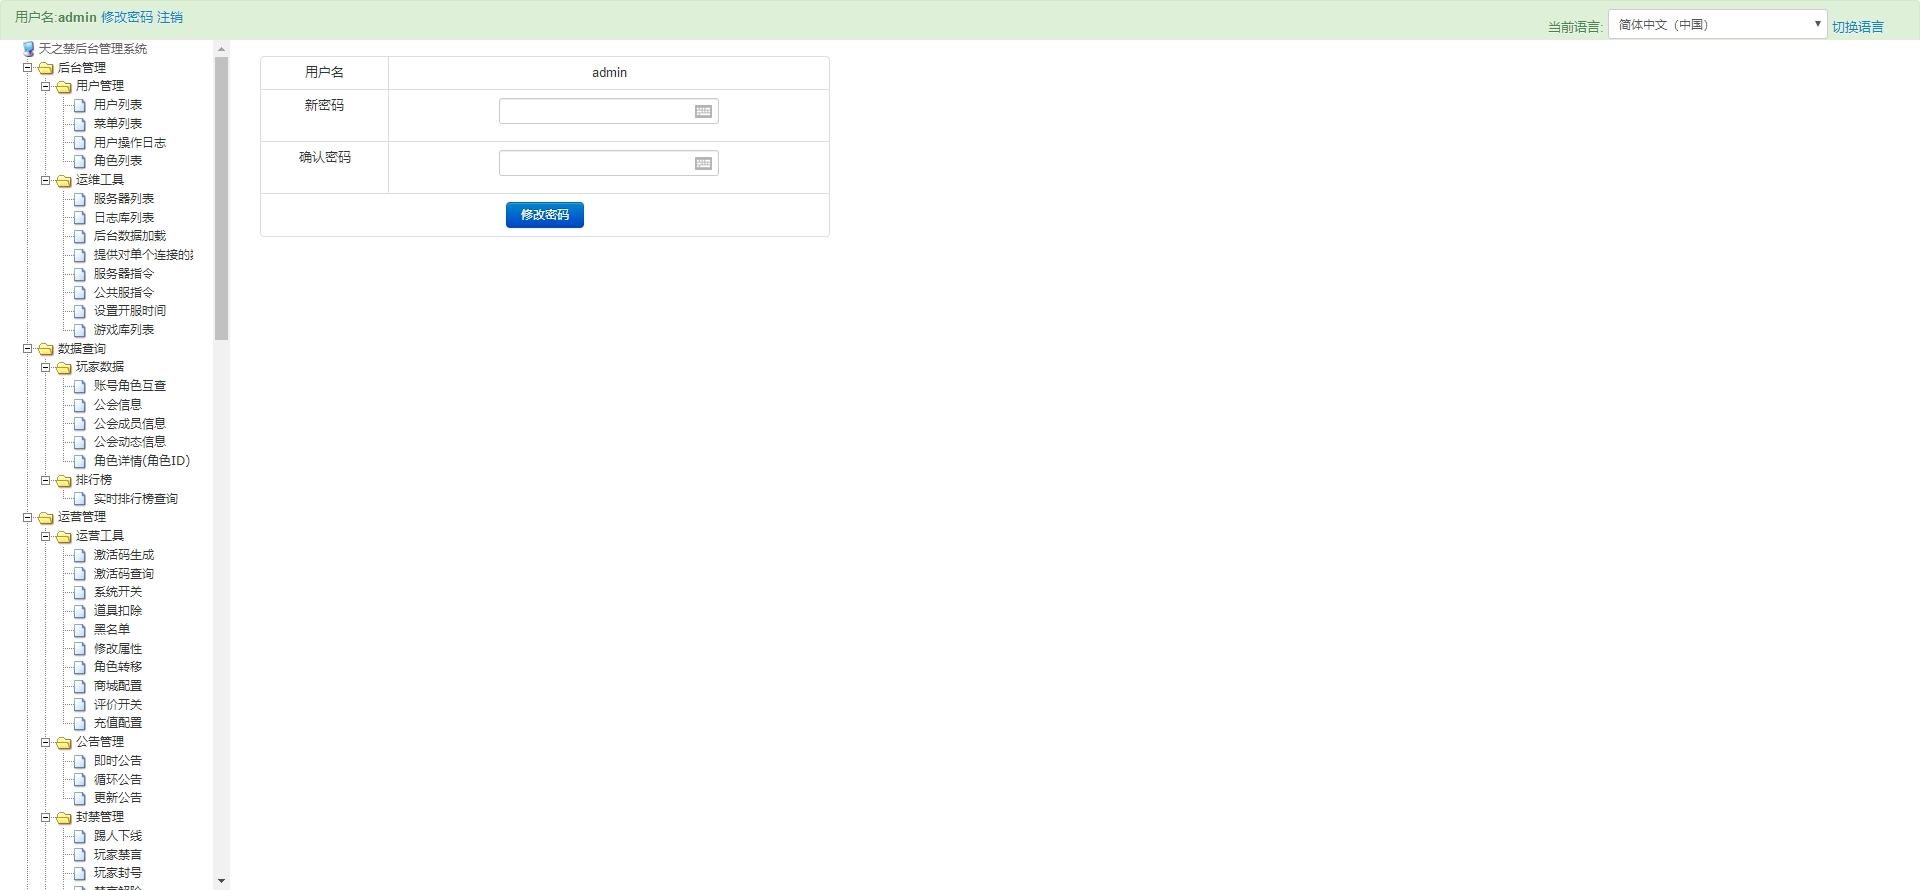Open 提供对单个连接的 tree item
This screenshot has width=1920, height=890.
click(x=143, y=255)
